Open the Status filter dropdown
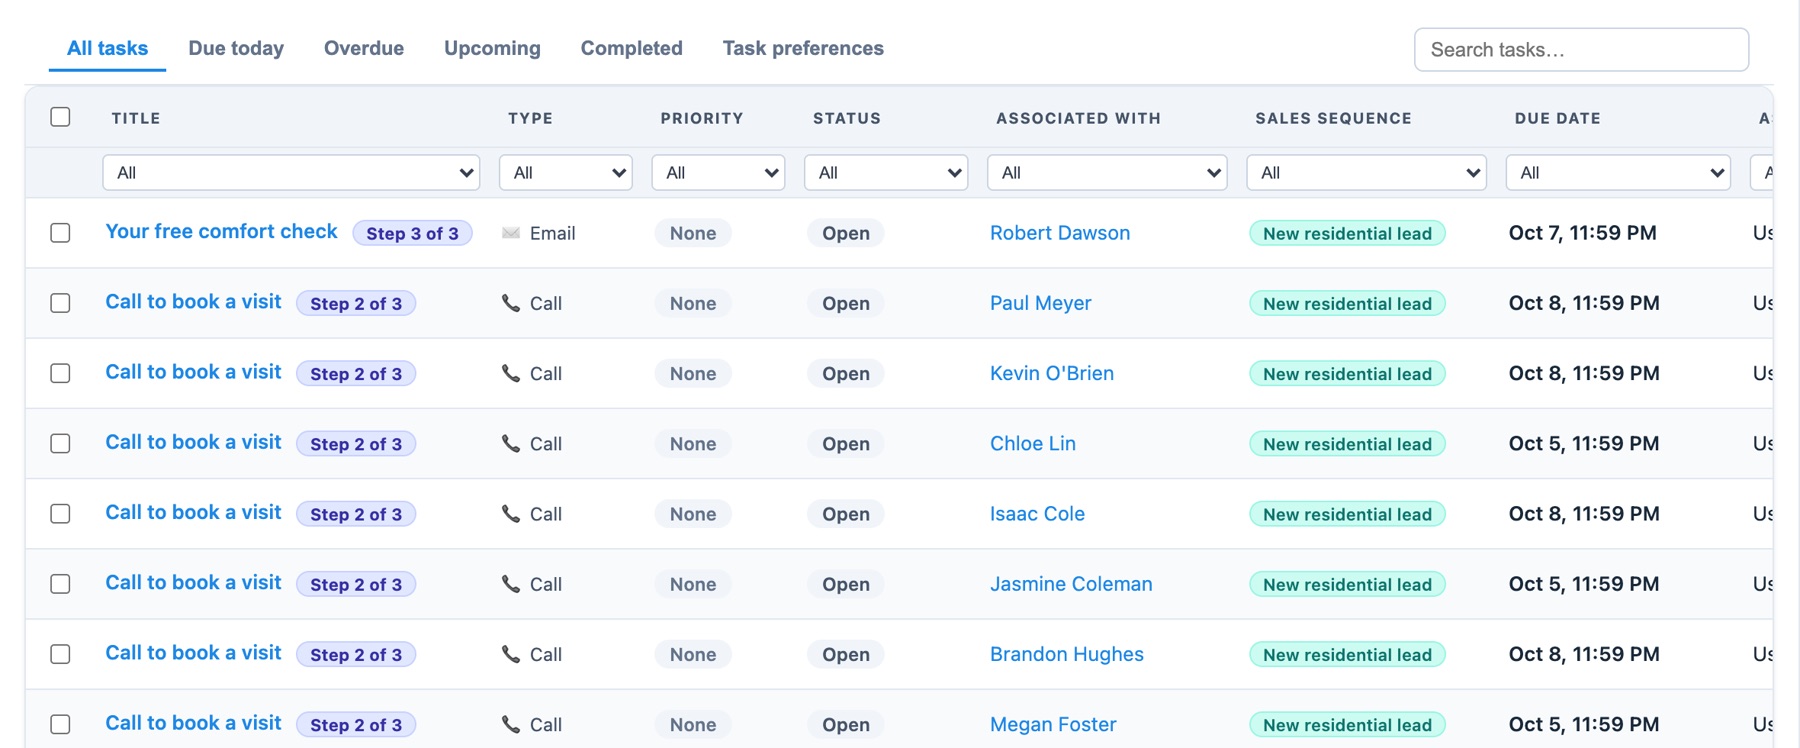 886,172
